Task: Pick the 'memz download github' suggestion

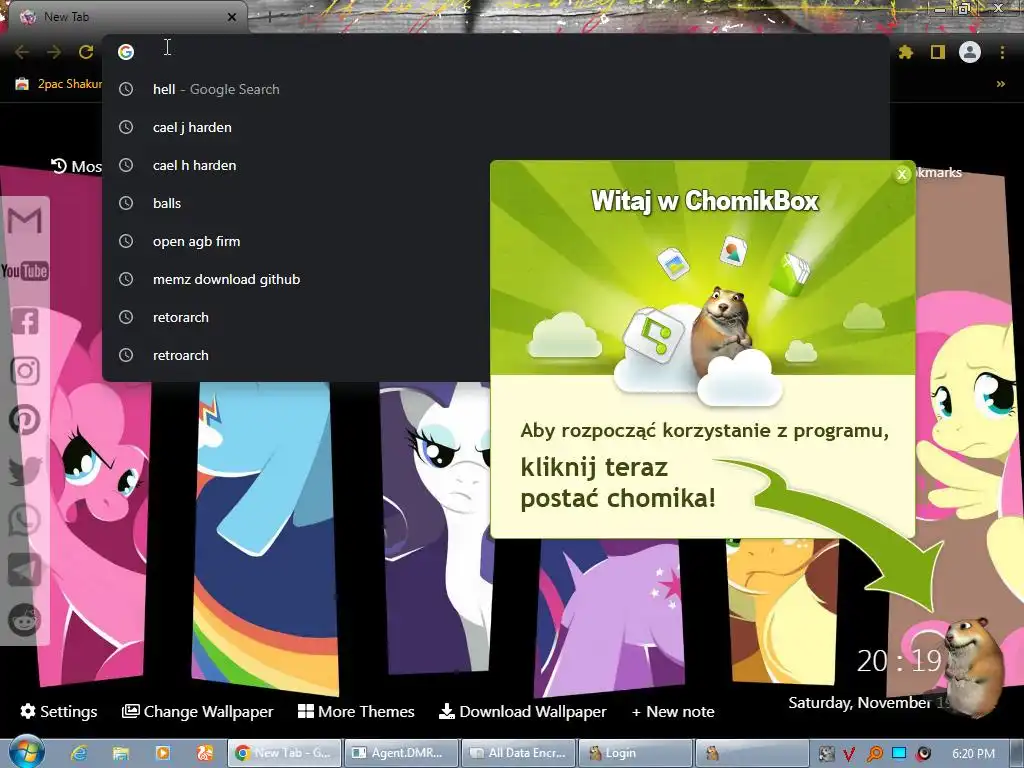Action: point(297,279)
